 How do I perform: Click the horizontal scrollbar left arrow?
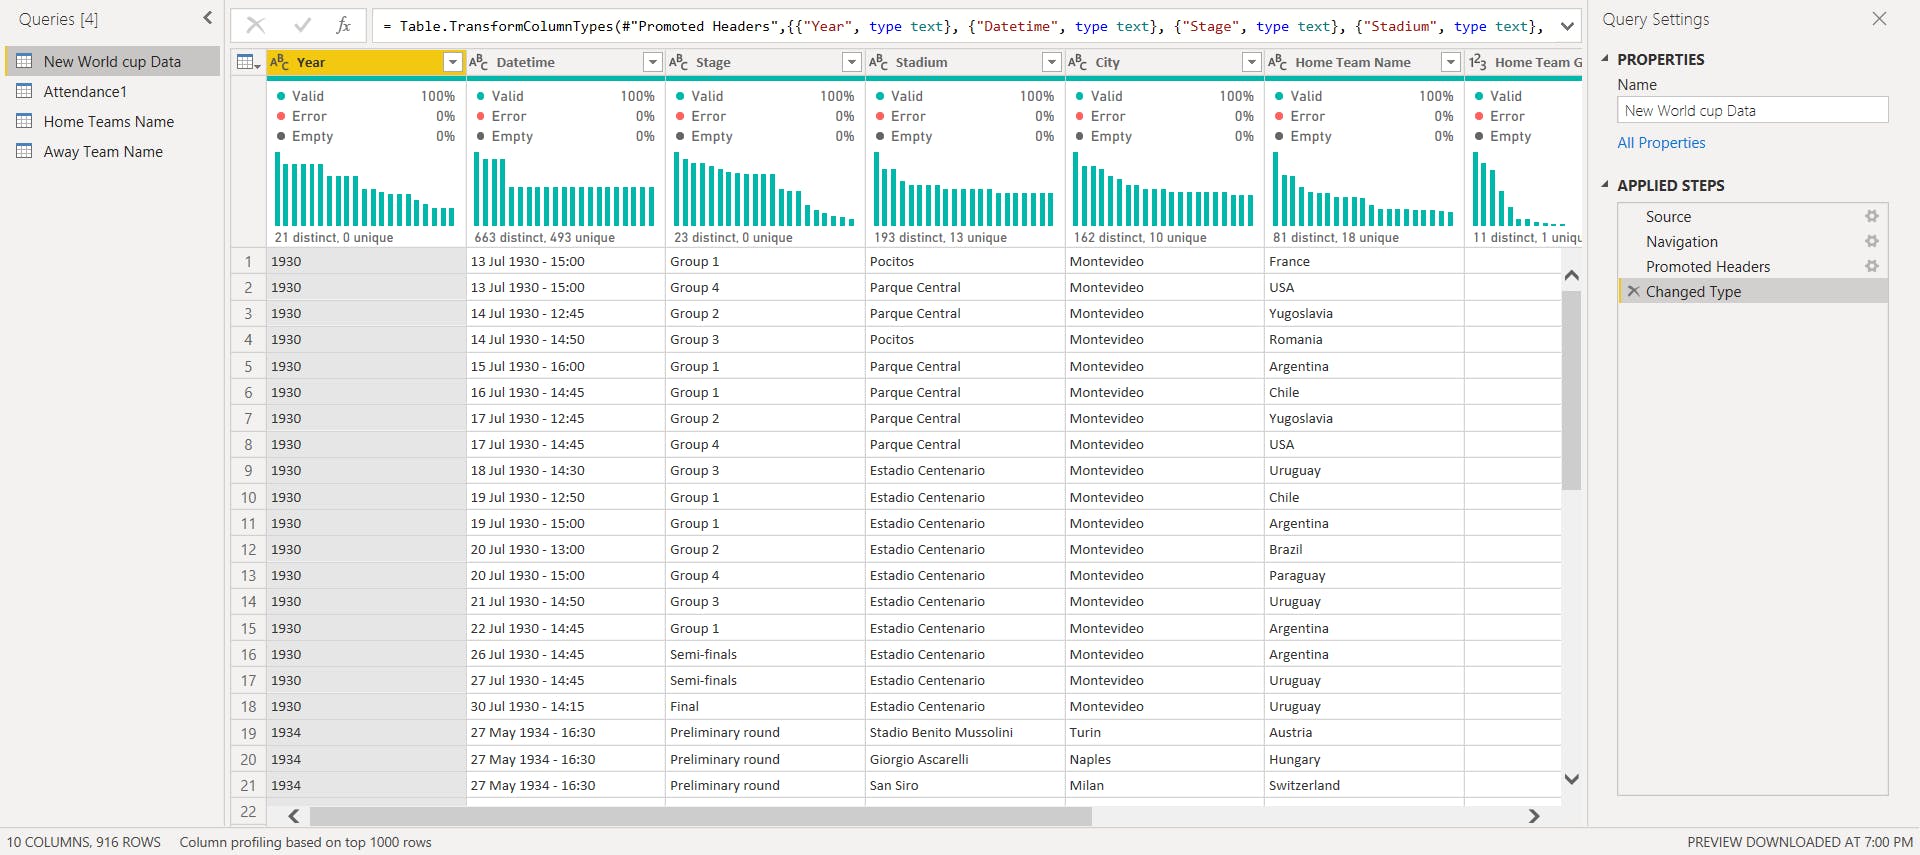click(x=294, y=816)
